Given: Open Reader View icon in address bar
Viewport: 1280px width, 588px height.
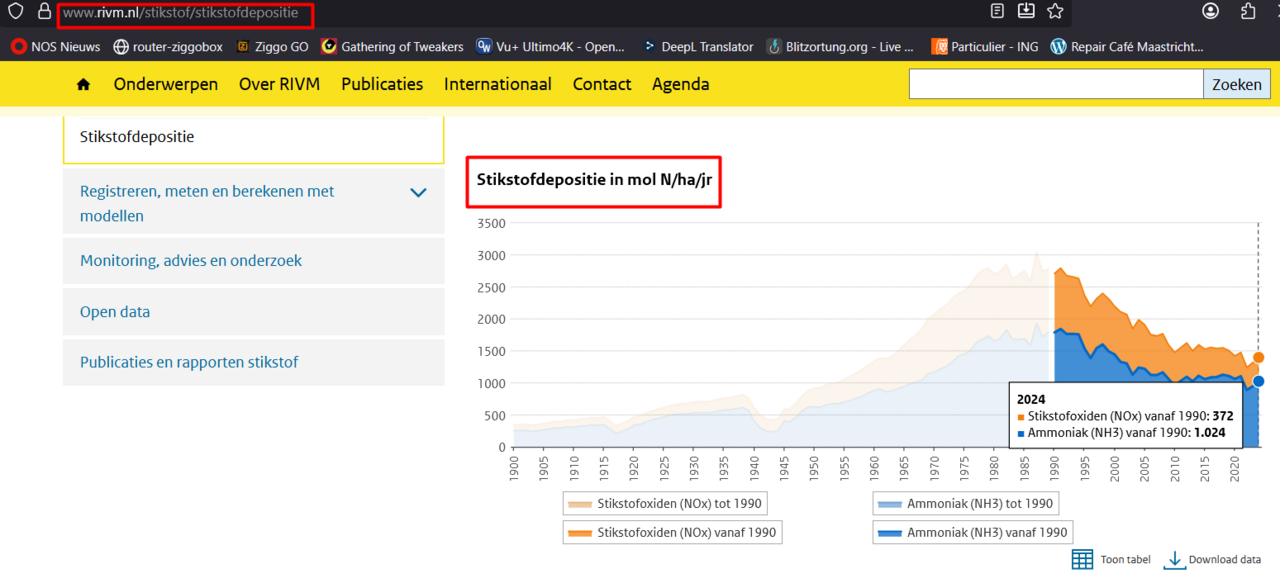Looking at the screenshot, I should click(997, 12).
